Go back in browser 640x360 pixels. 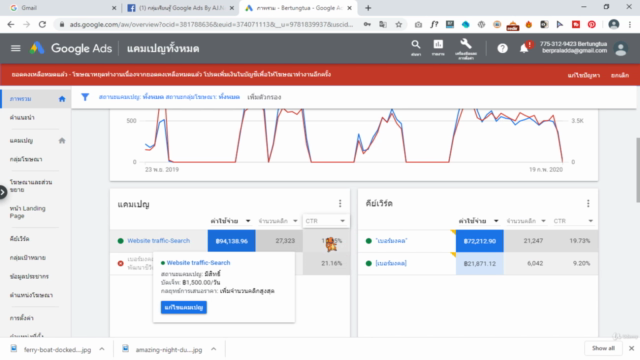[x=11, y=24]
